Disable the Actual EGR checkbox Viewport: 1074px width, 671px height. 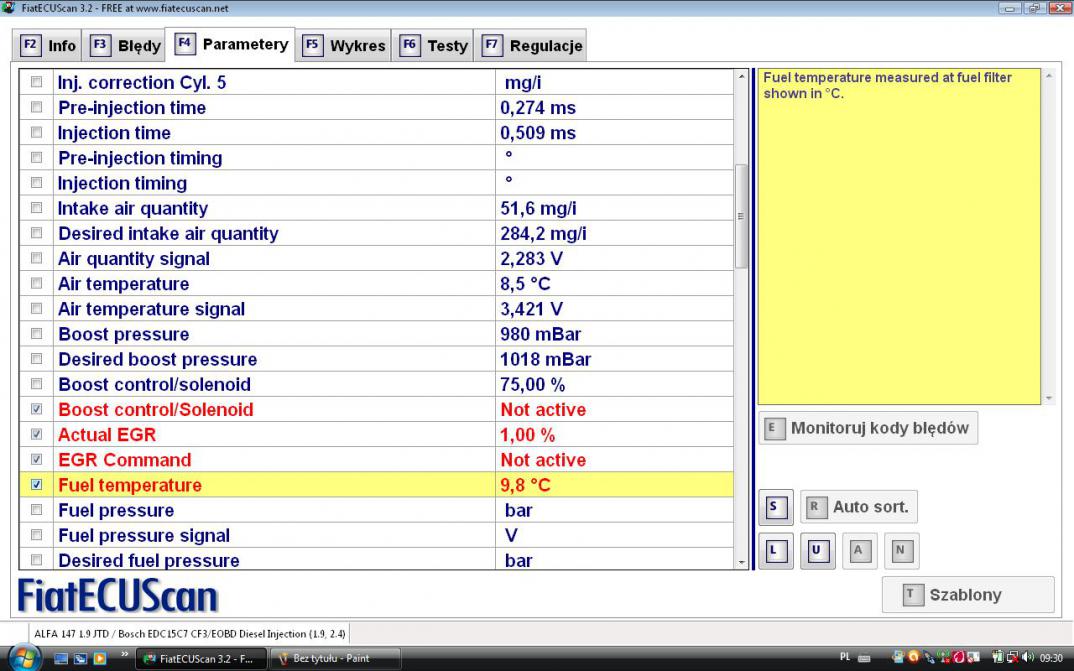click(37, 435)
